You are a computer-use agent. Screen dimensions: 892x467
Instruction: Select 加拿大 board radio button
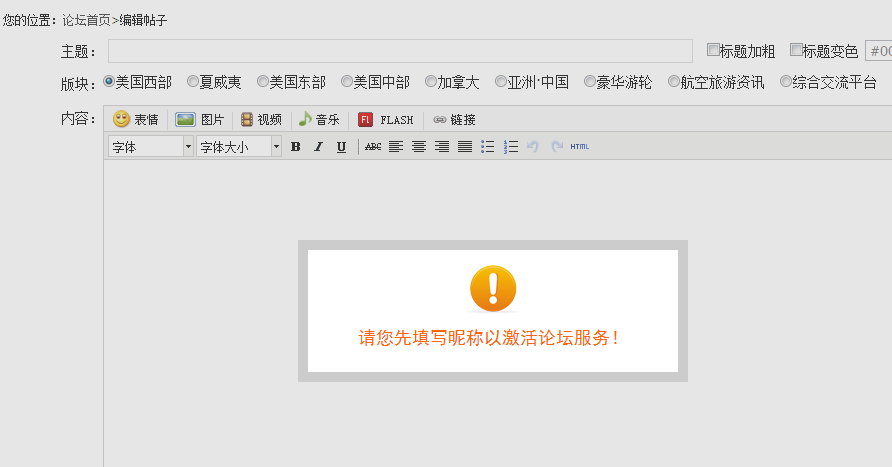click(x=431, y=81)
